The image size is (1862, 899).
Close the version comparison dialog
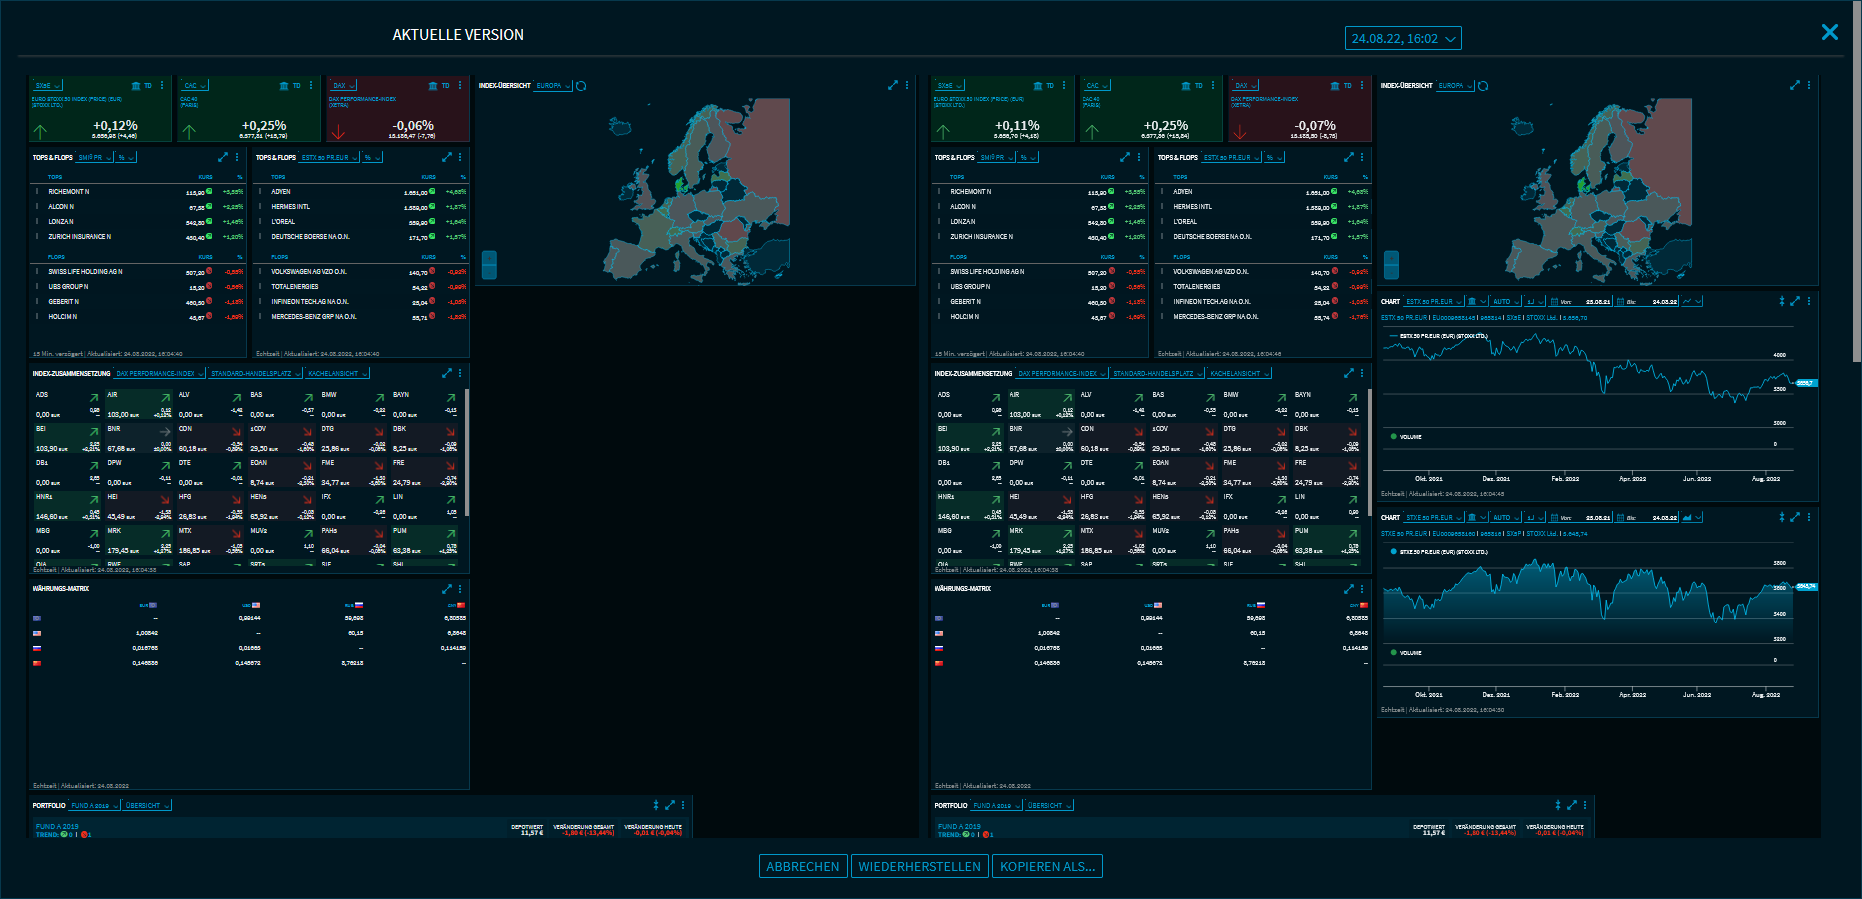click(1829, 33)
